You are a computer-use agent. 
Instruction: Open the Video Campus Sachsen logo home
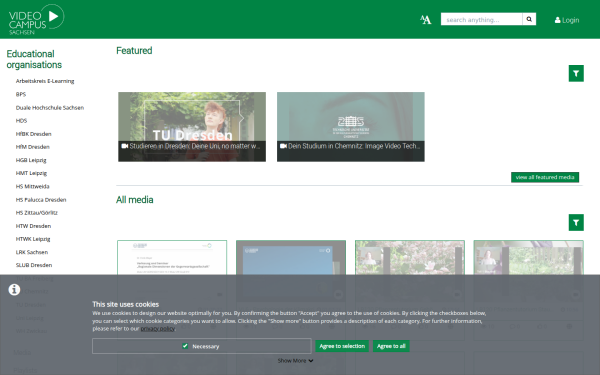pyautogui.click(x=36, y=20)
